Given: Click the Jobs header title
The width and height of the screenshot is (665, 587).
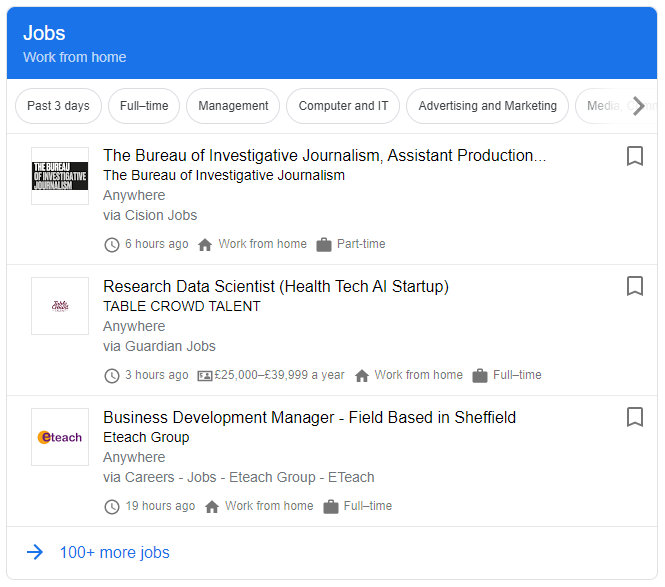Looking at the screenshot, I should click(x=44, y=33).
